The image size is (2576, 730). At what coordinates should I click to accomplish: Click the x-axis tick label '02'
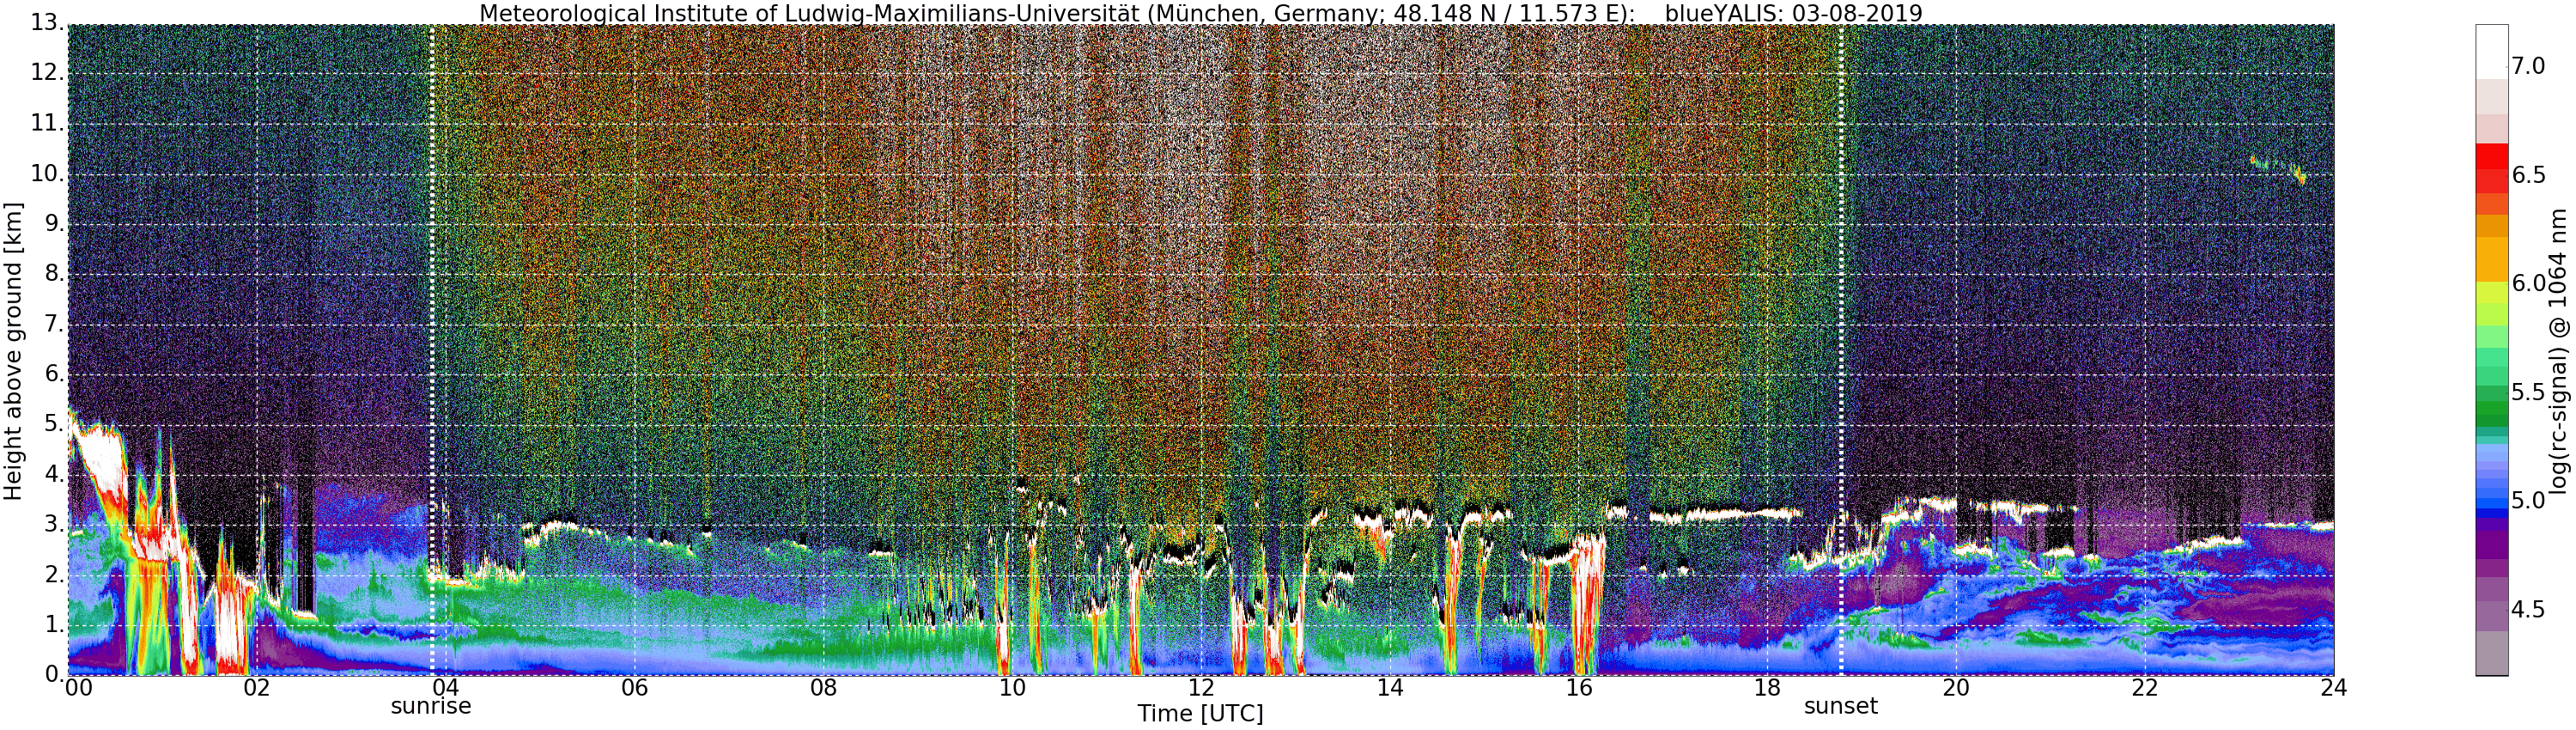point(257,688)
